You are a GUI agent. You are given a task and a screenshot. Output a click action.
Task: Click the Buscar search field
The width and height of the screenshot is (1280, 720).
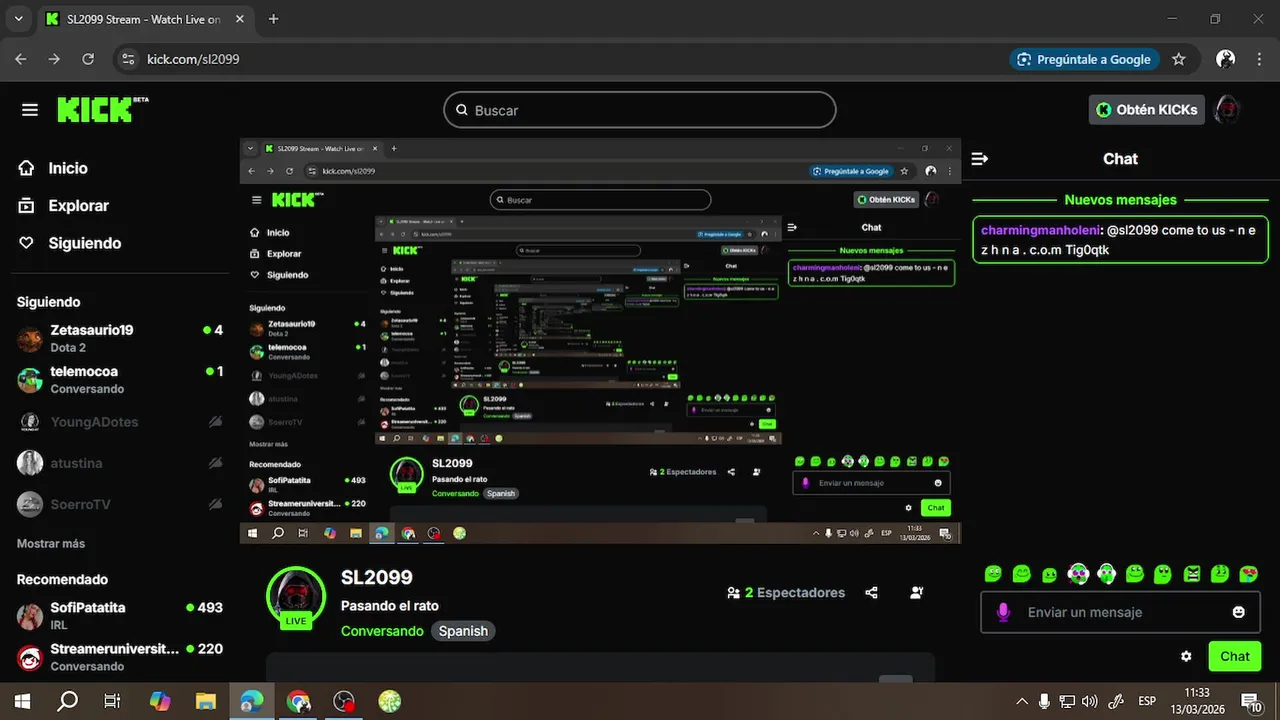pos(640,110)
